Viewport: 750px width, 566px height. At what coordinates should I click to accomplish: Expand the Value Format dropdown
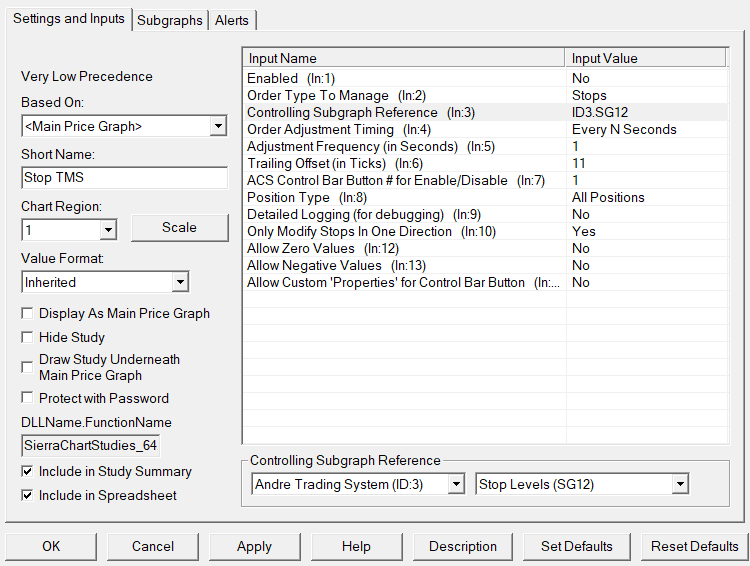pyautogui.click(x=179, y=283)
